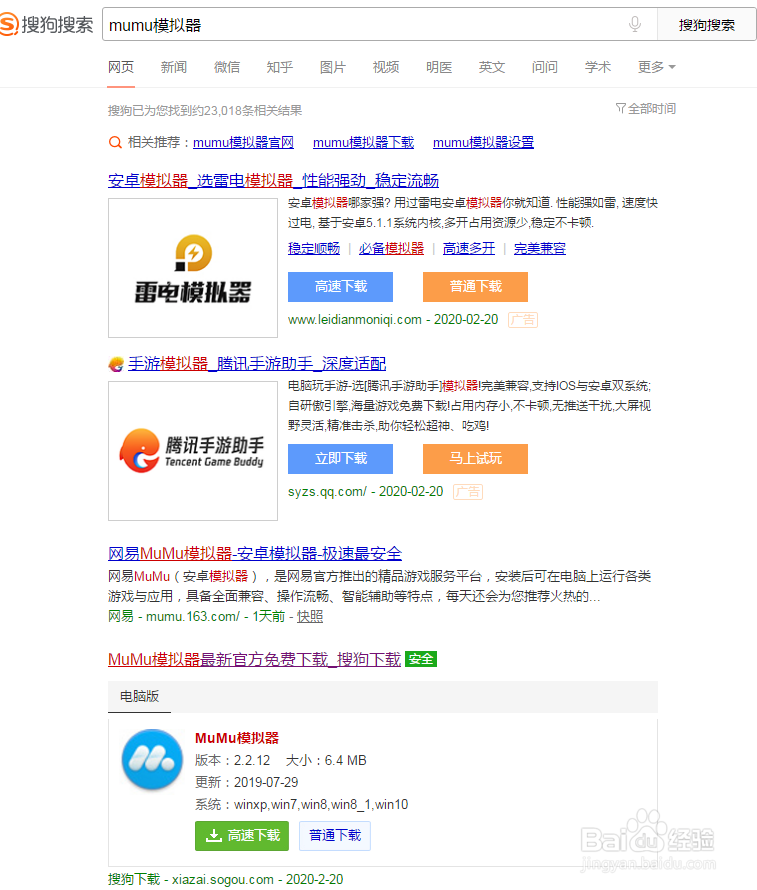Open the 高速多开 sublink

469,249
